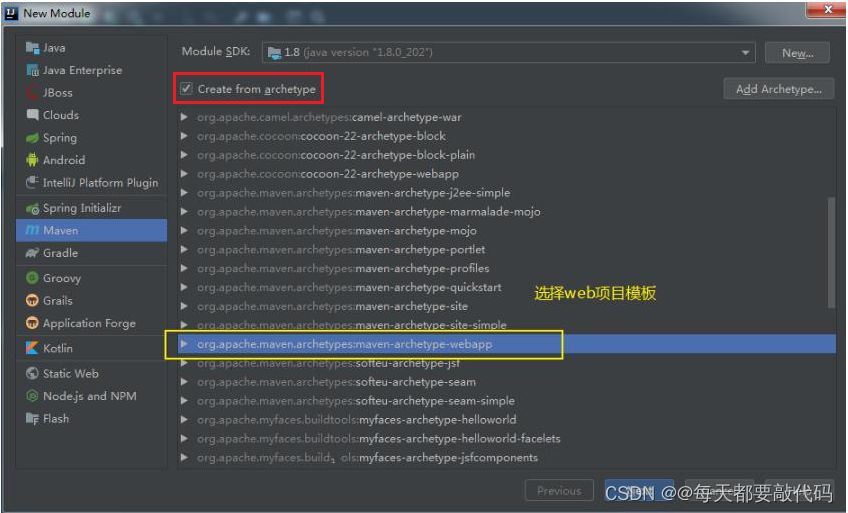Click the Previous button
The height and width of the screenshot is (513, 848).
[559, 490]
